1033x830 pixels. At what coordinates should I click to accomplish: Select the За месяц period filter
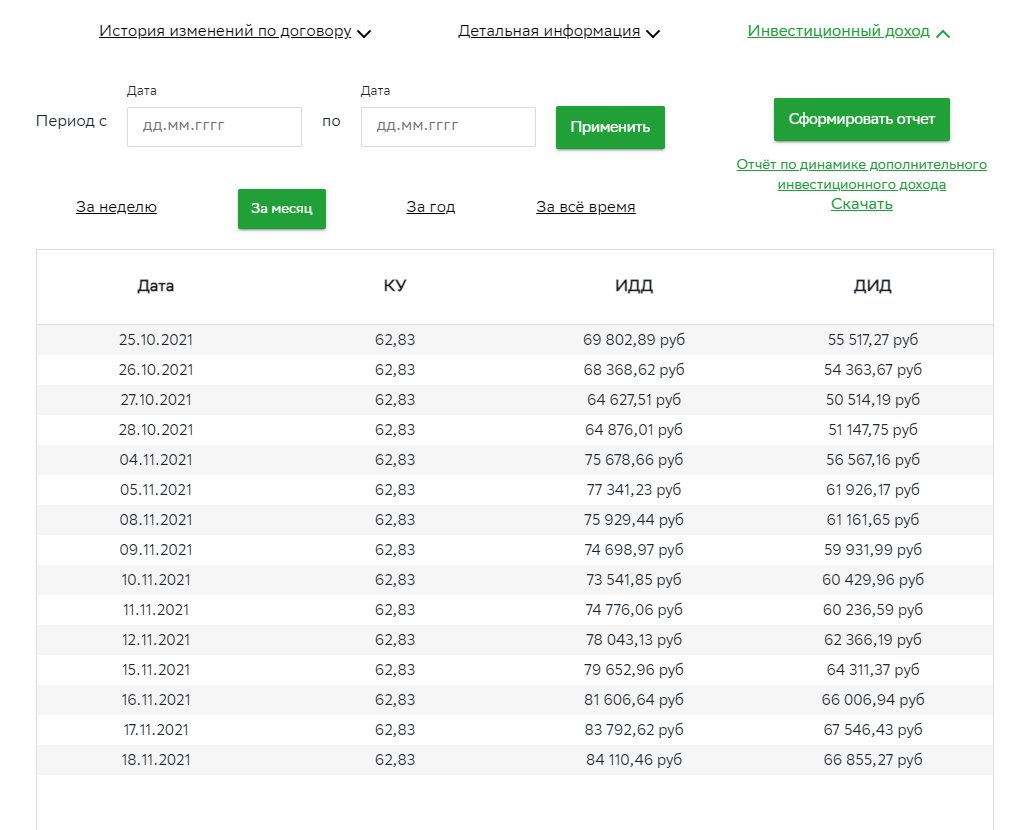click(x=282, y=209)
